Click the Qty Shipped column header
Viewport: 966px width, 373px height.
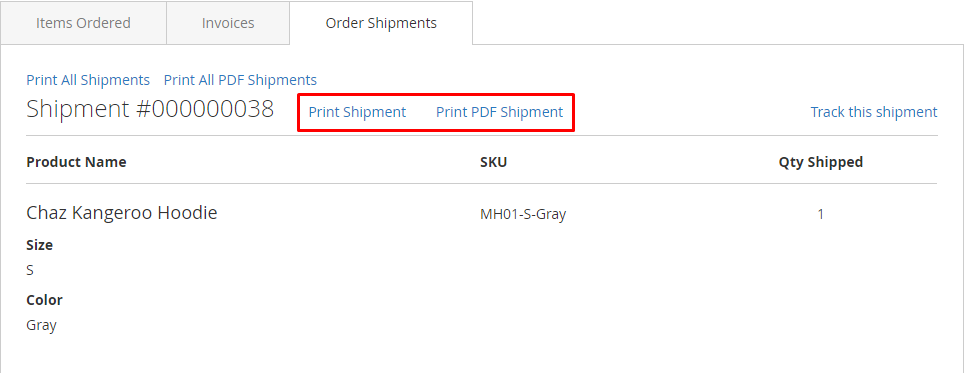[821, 162]
